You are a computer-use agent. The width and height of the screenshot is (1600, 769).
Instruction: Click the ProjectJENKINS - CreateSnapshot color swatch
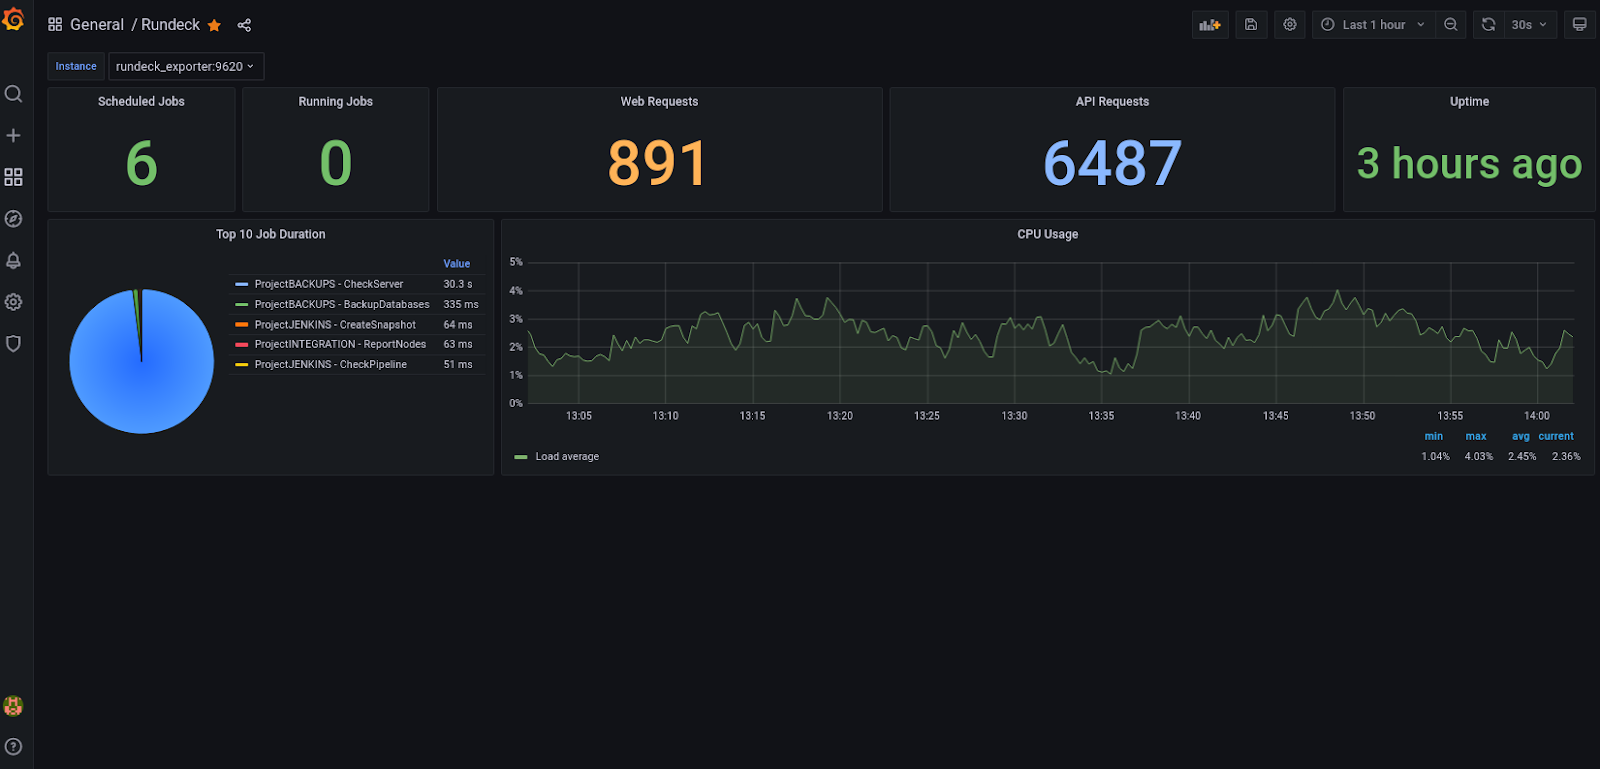(242, 325)
